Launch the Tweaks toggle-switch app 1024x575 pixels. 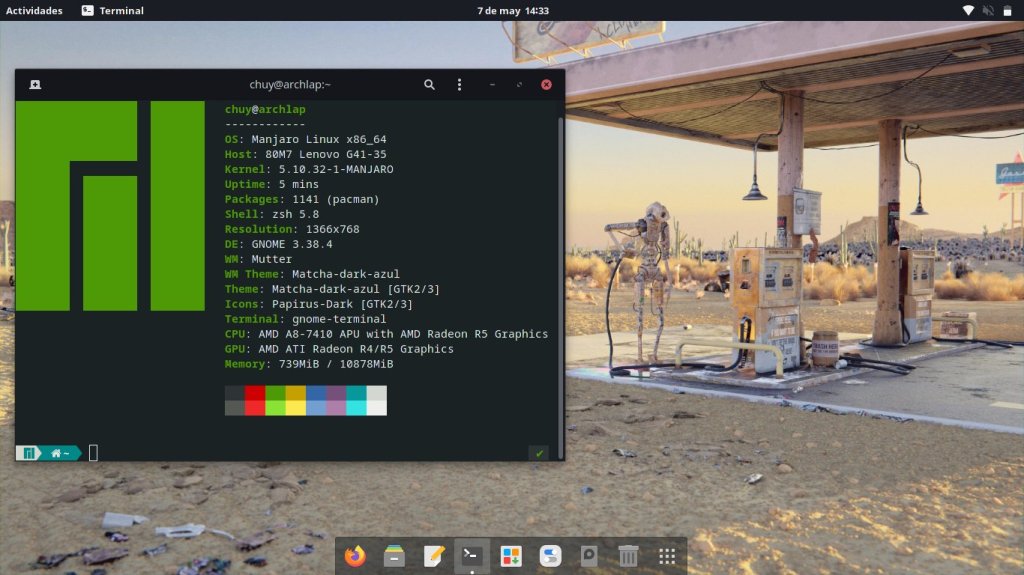pyautogui.click(x=550, y=556)
